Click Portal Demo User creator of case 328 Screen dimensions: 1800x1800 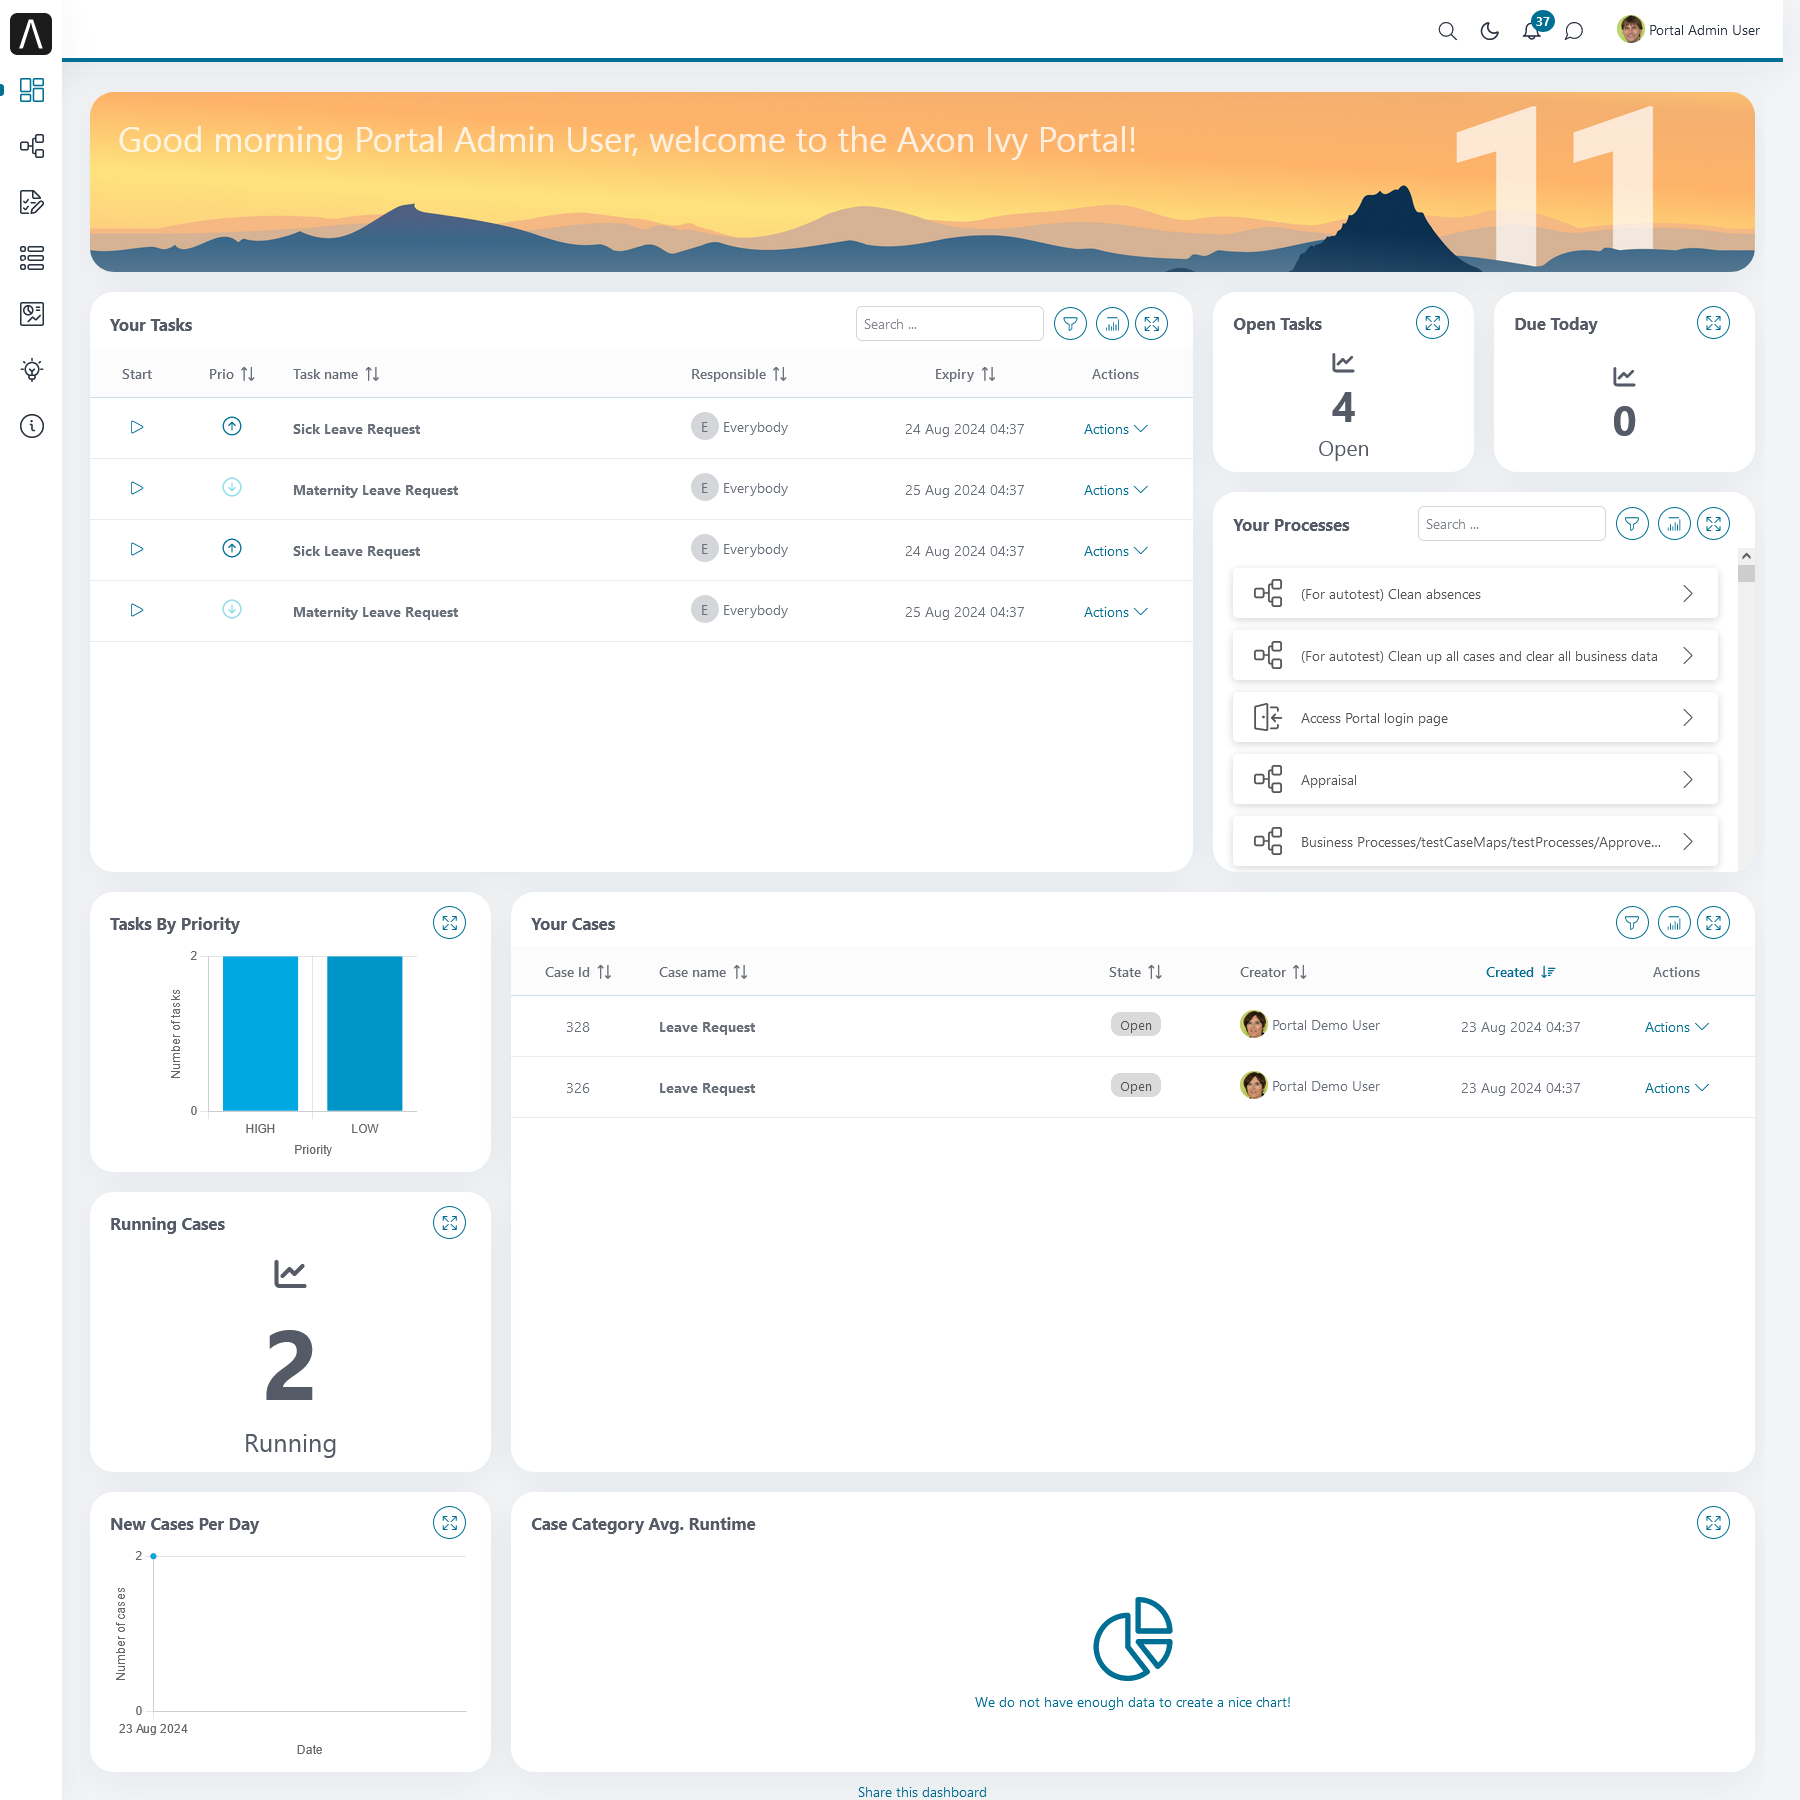tap(1310, 1025)
